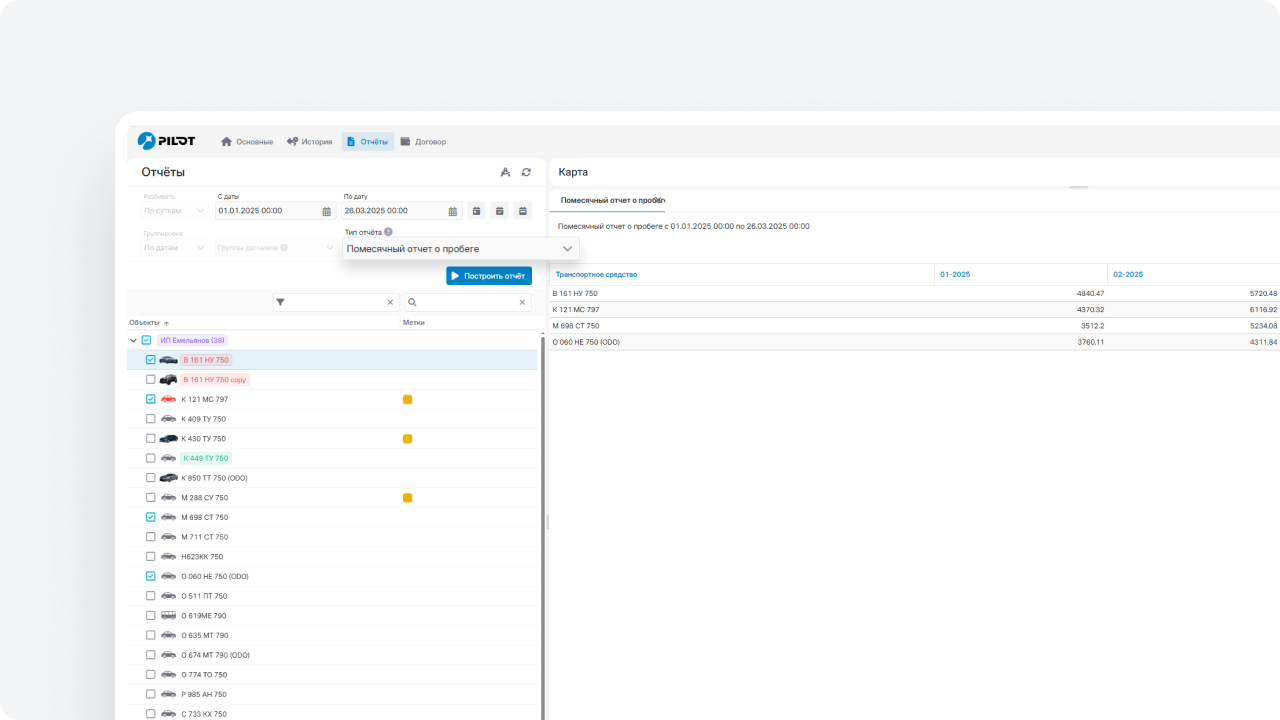Open the calendar picker for С даты

(x=327, y=211)
